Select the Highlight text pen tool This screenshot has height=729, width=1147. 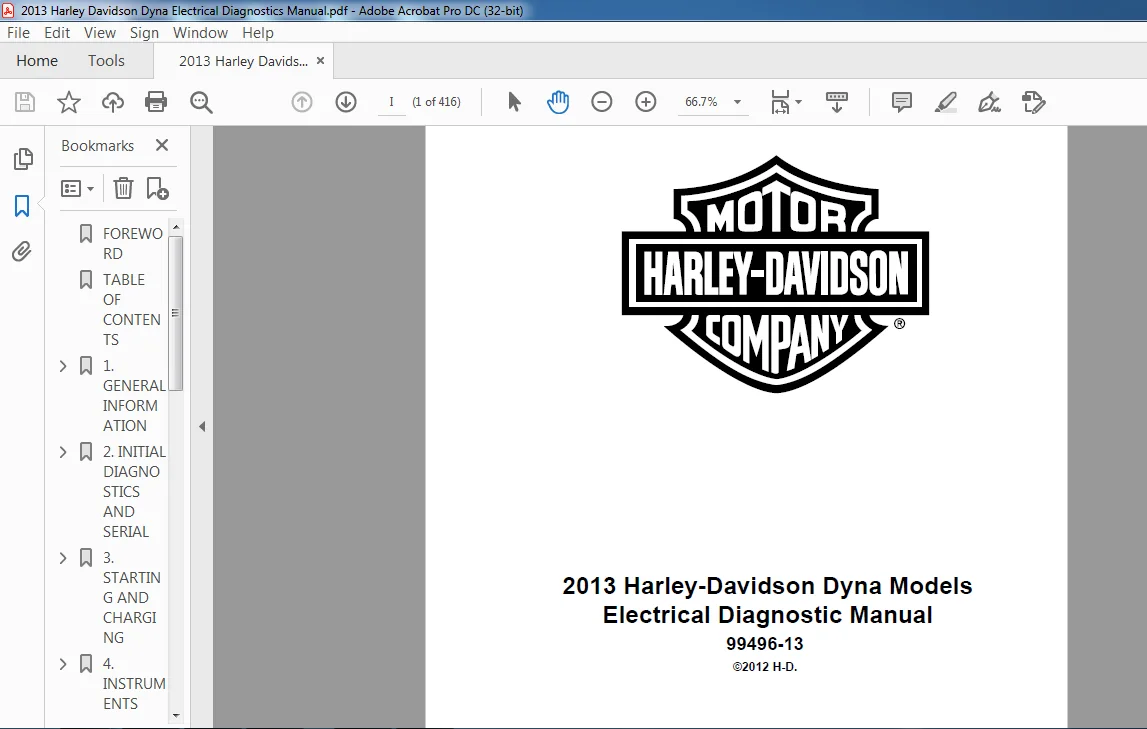[x=946, y=102]
